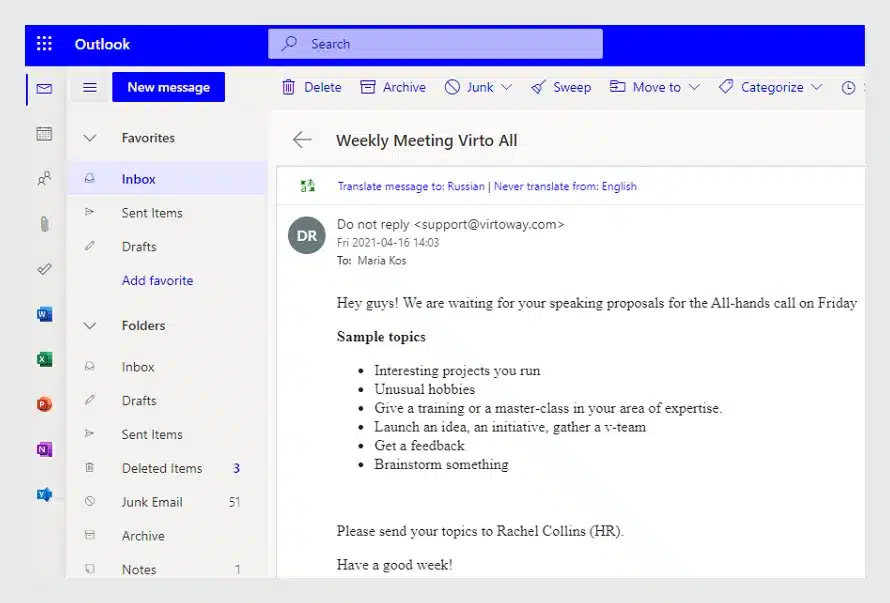Select Drafts under Folders
The image size is (890, 603).
(x=167, y=401)
